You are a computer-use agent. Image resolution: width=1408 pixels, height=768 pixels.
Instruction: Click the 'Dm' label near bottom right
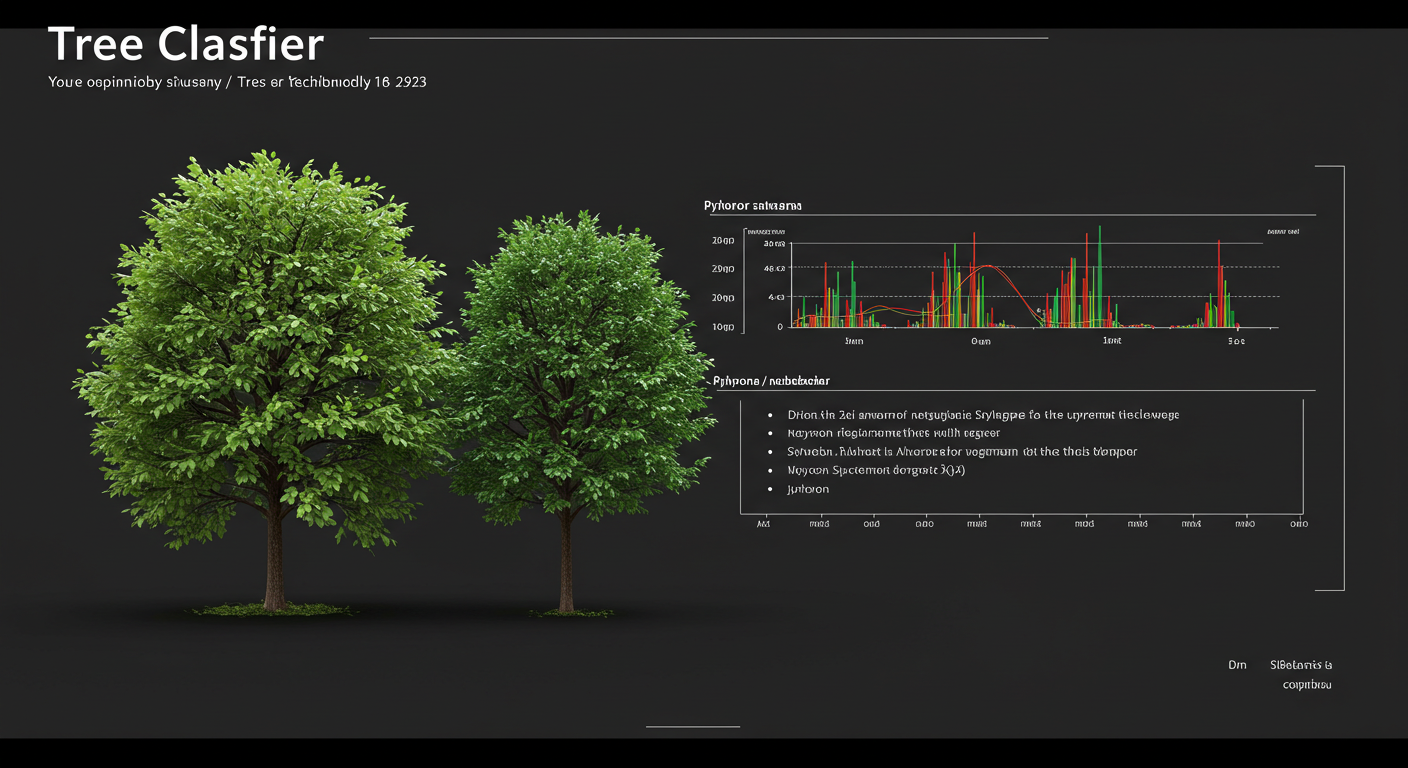[x=1237, y=664]
